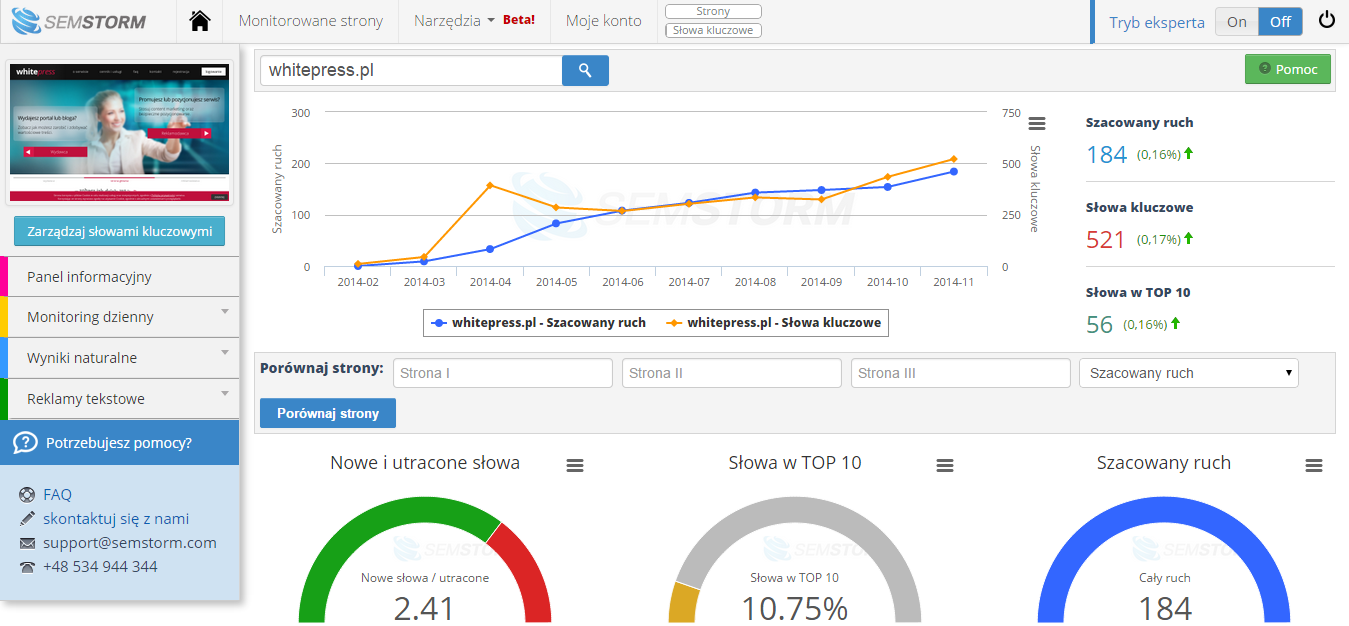Screen dimensions: 1349x626
Task: Click the SEMSTORM logo
Action: point(80,20)
